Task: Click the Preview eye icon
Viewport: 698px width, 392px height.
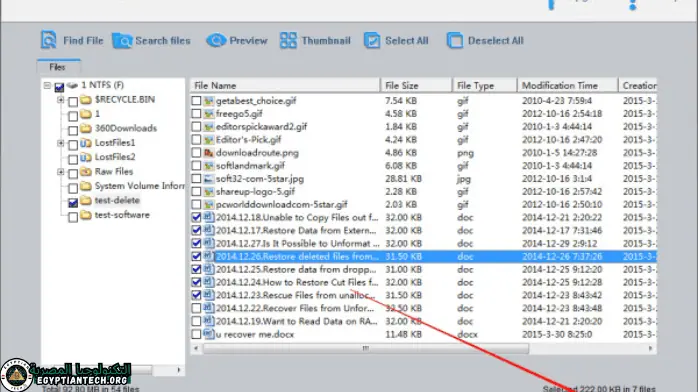Action: [x=216, y=40]
